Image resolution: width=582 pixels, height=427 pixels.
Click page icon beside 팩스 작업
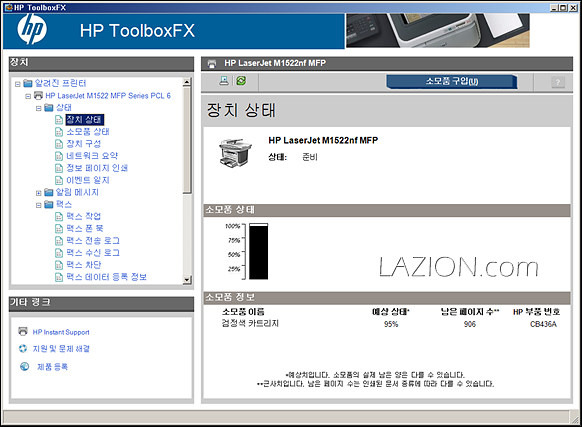59,217
